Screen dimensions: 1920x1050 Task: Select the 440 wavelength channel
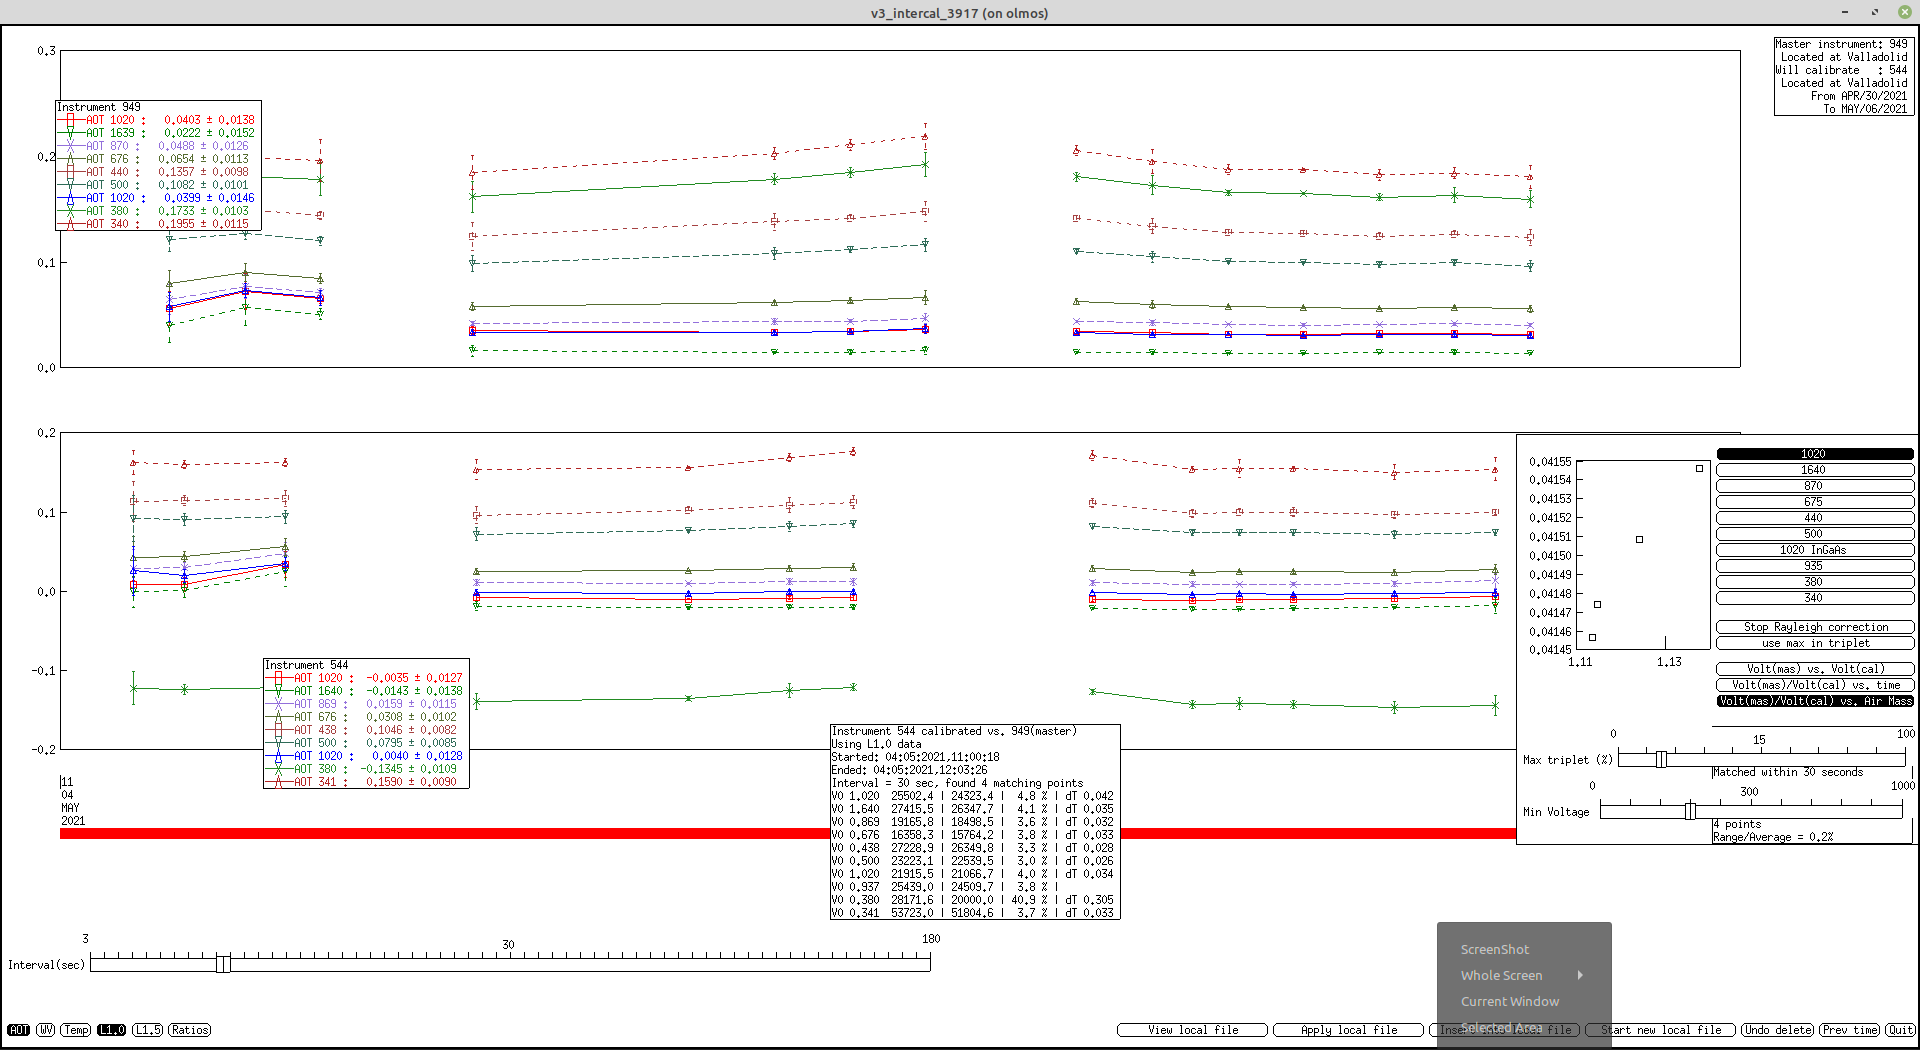pos(1815,518)
